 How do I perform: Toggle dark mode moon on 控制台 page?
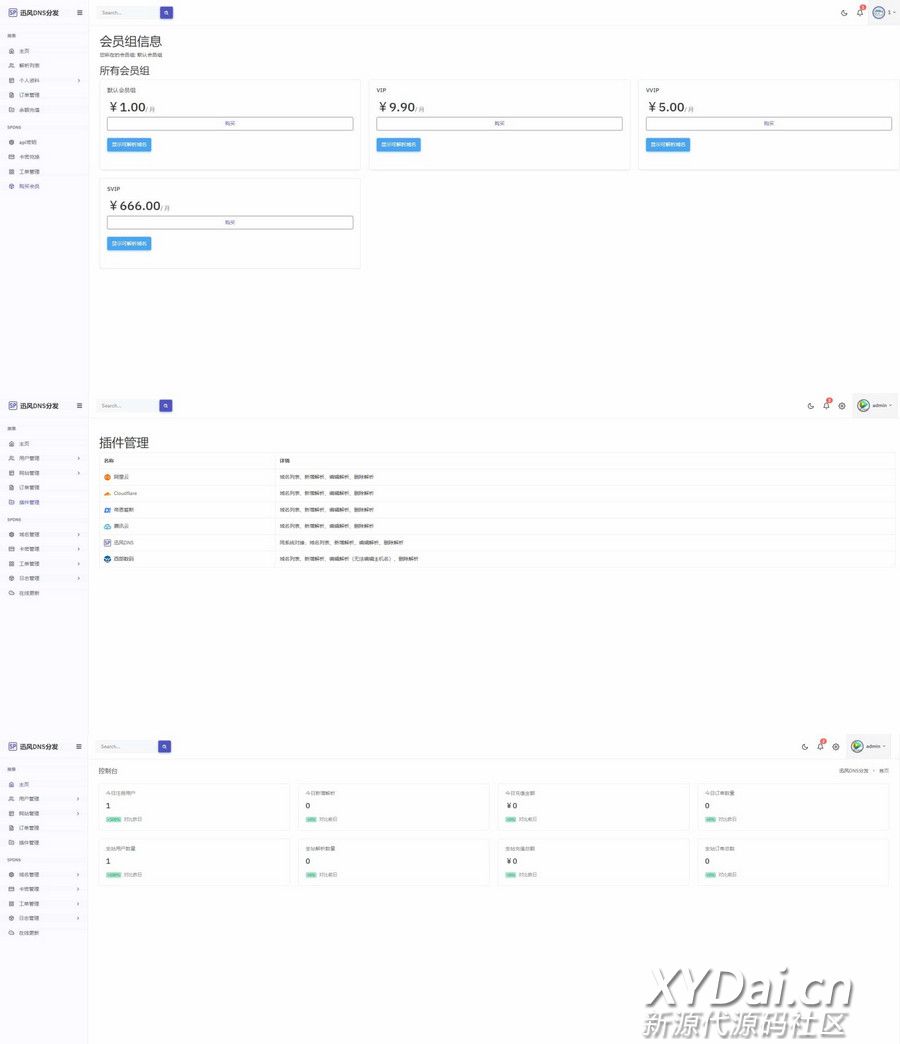pyautogui.click(x=805, y=747)
